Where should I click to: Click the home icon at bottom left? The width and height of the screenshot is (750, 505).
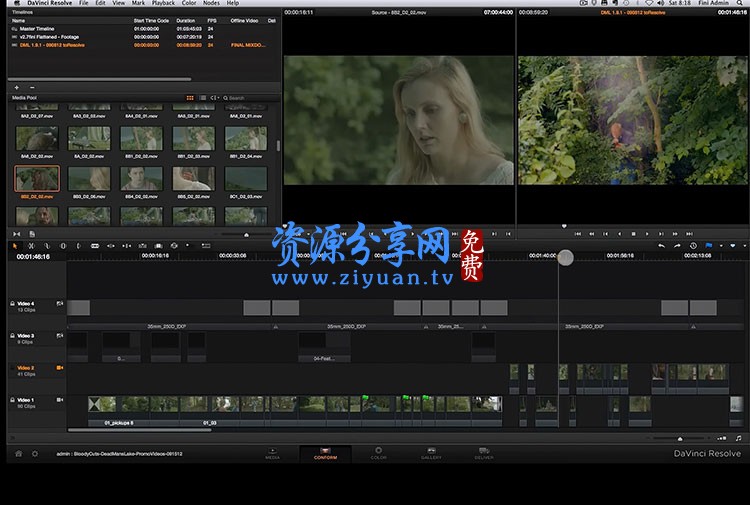click(x=19, y=453)
